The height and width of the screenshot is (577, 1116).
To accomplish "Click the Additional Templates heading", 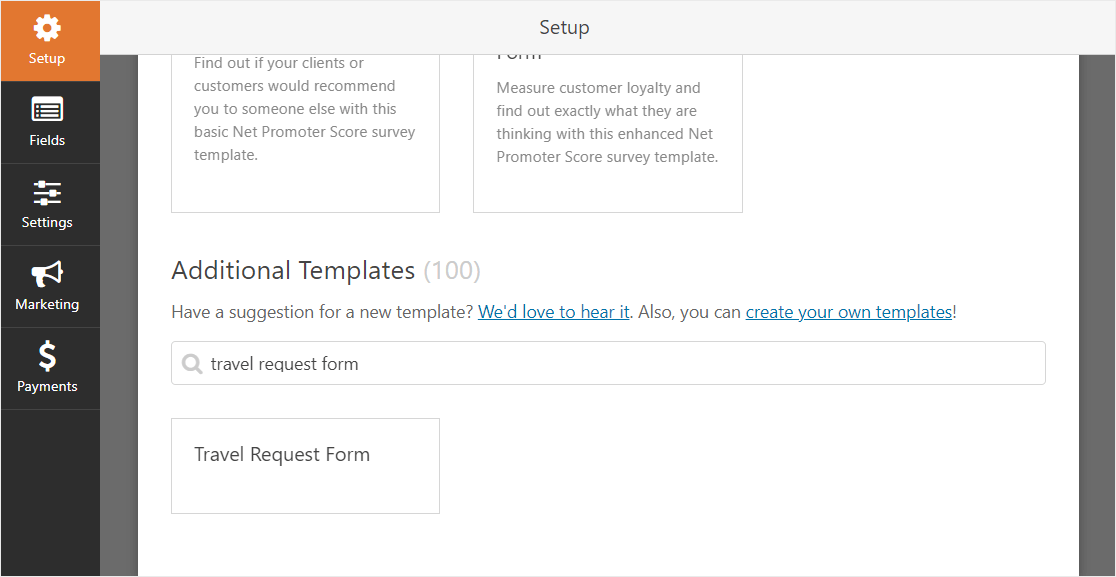I will (293, 270).
